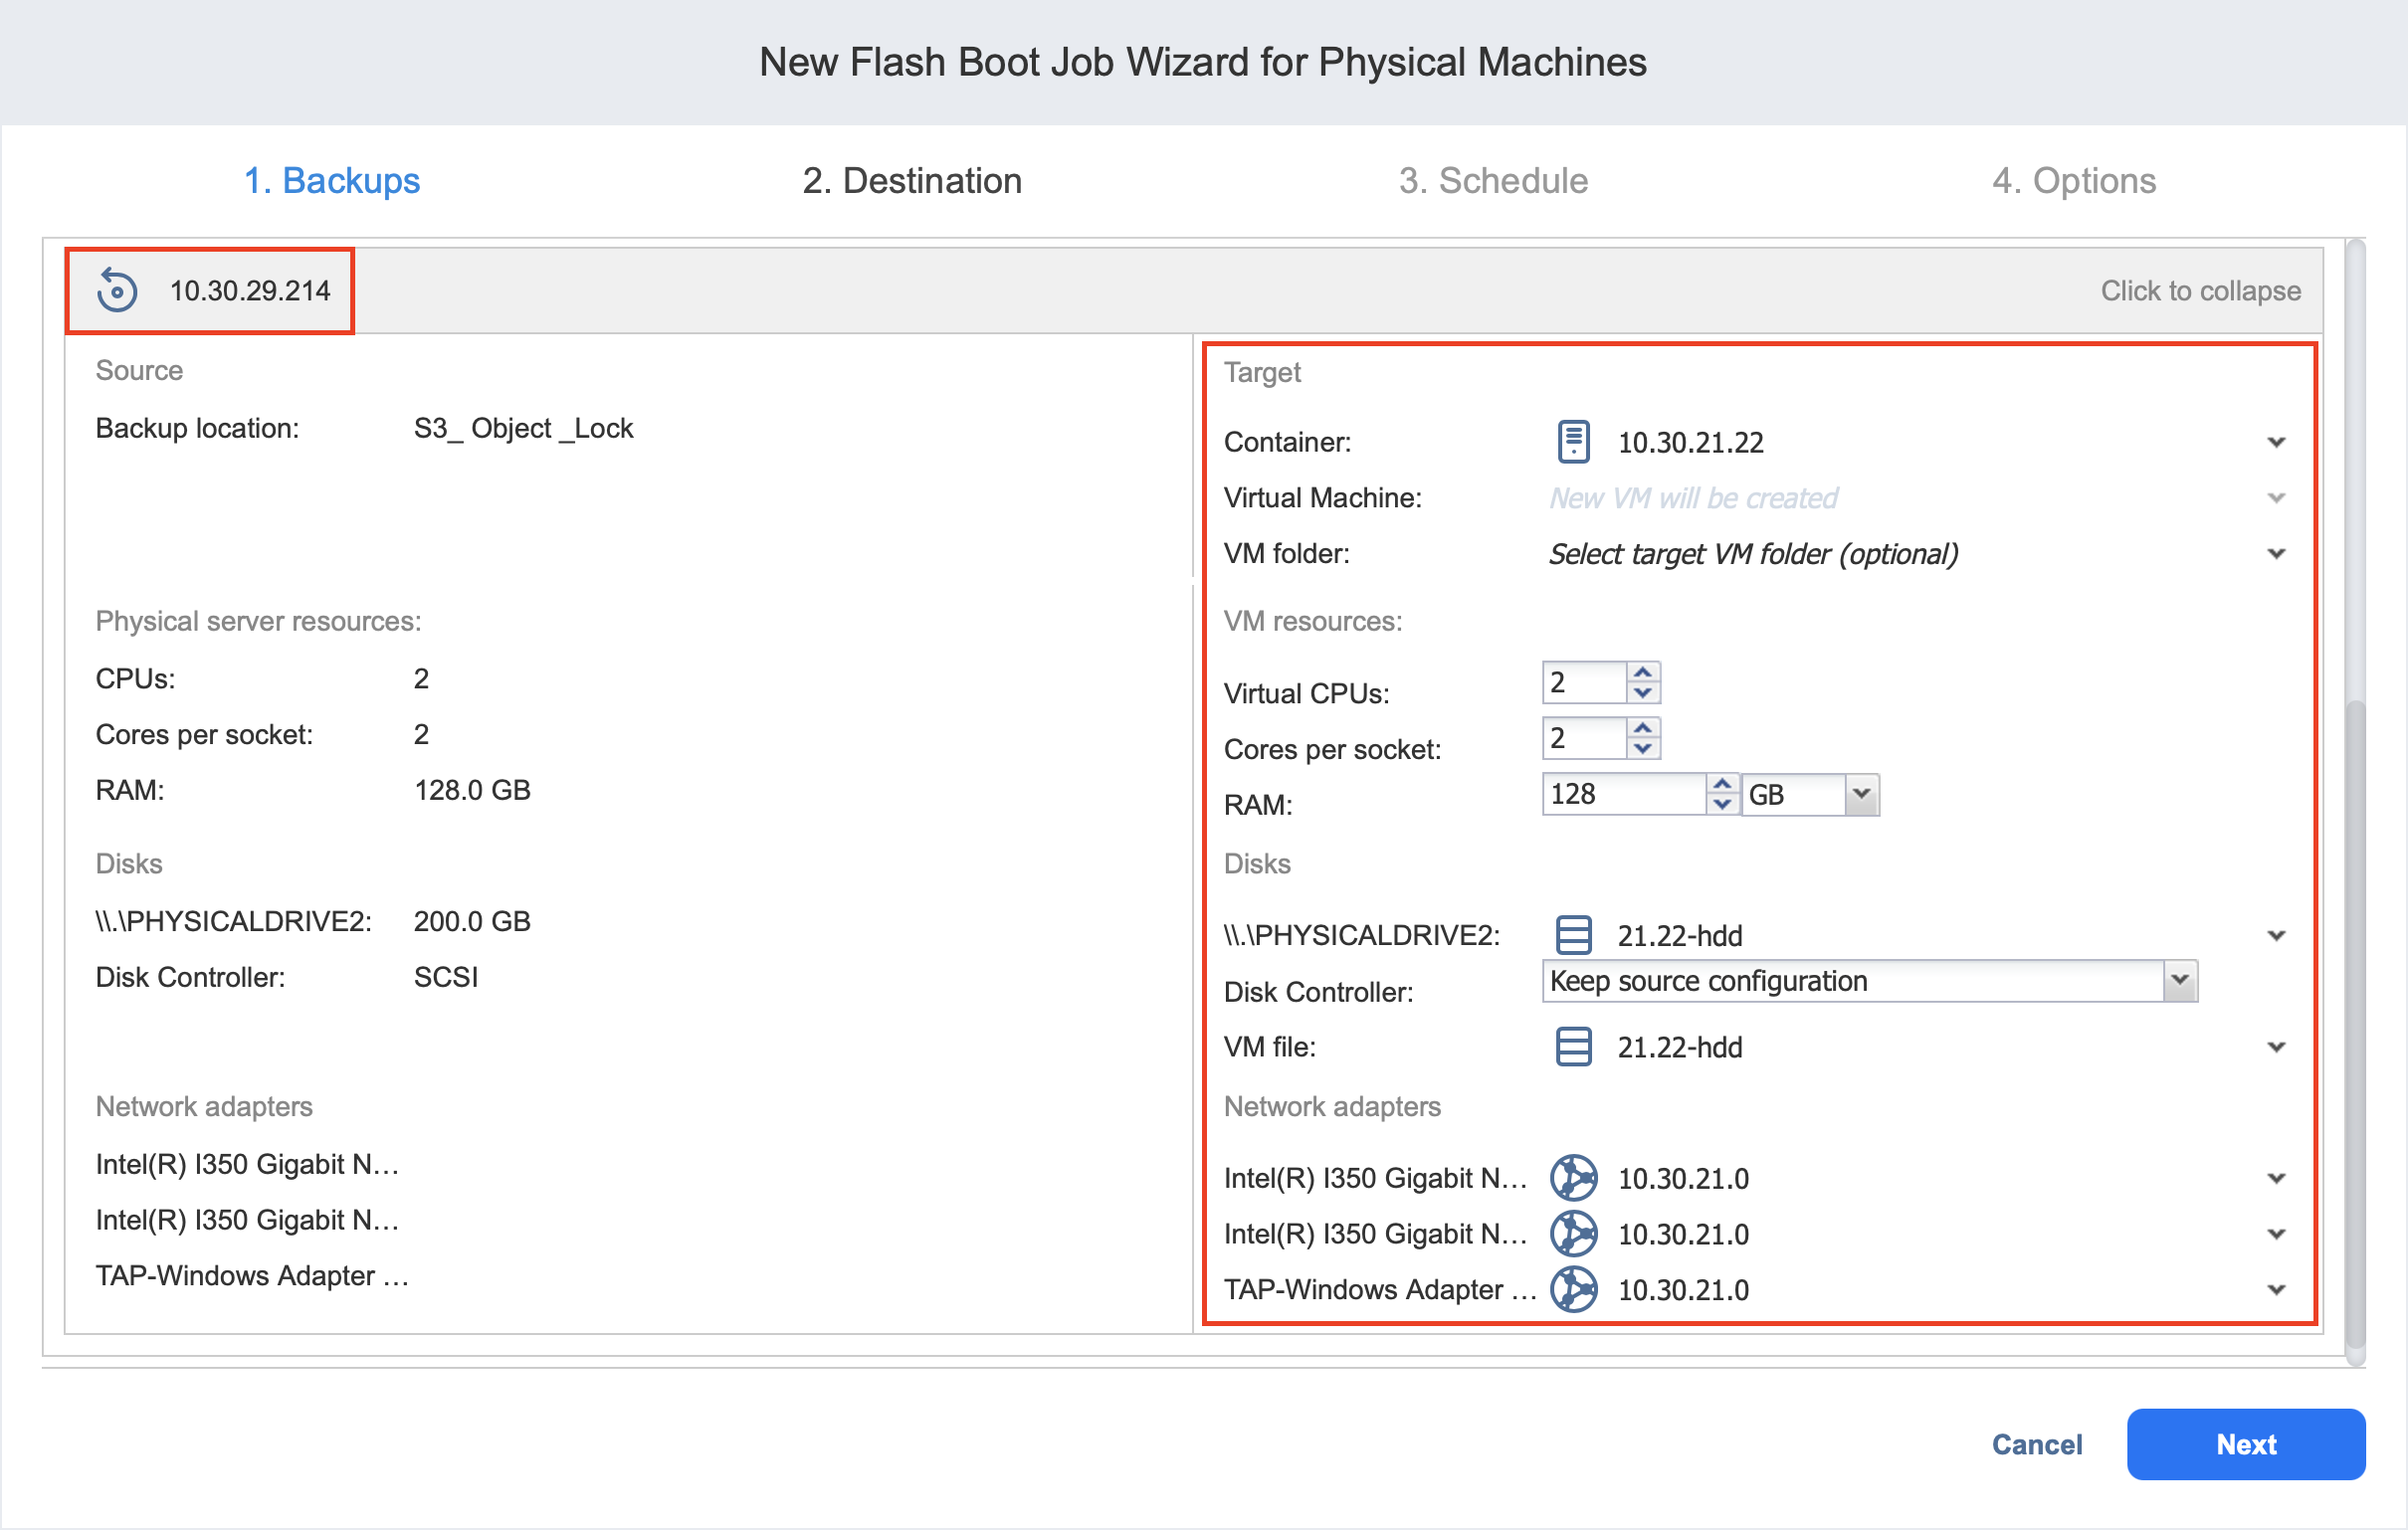The image size is (2408, 1530).
Task: Expand the VM folder selection dropdown
Action: pos(2276,554)
